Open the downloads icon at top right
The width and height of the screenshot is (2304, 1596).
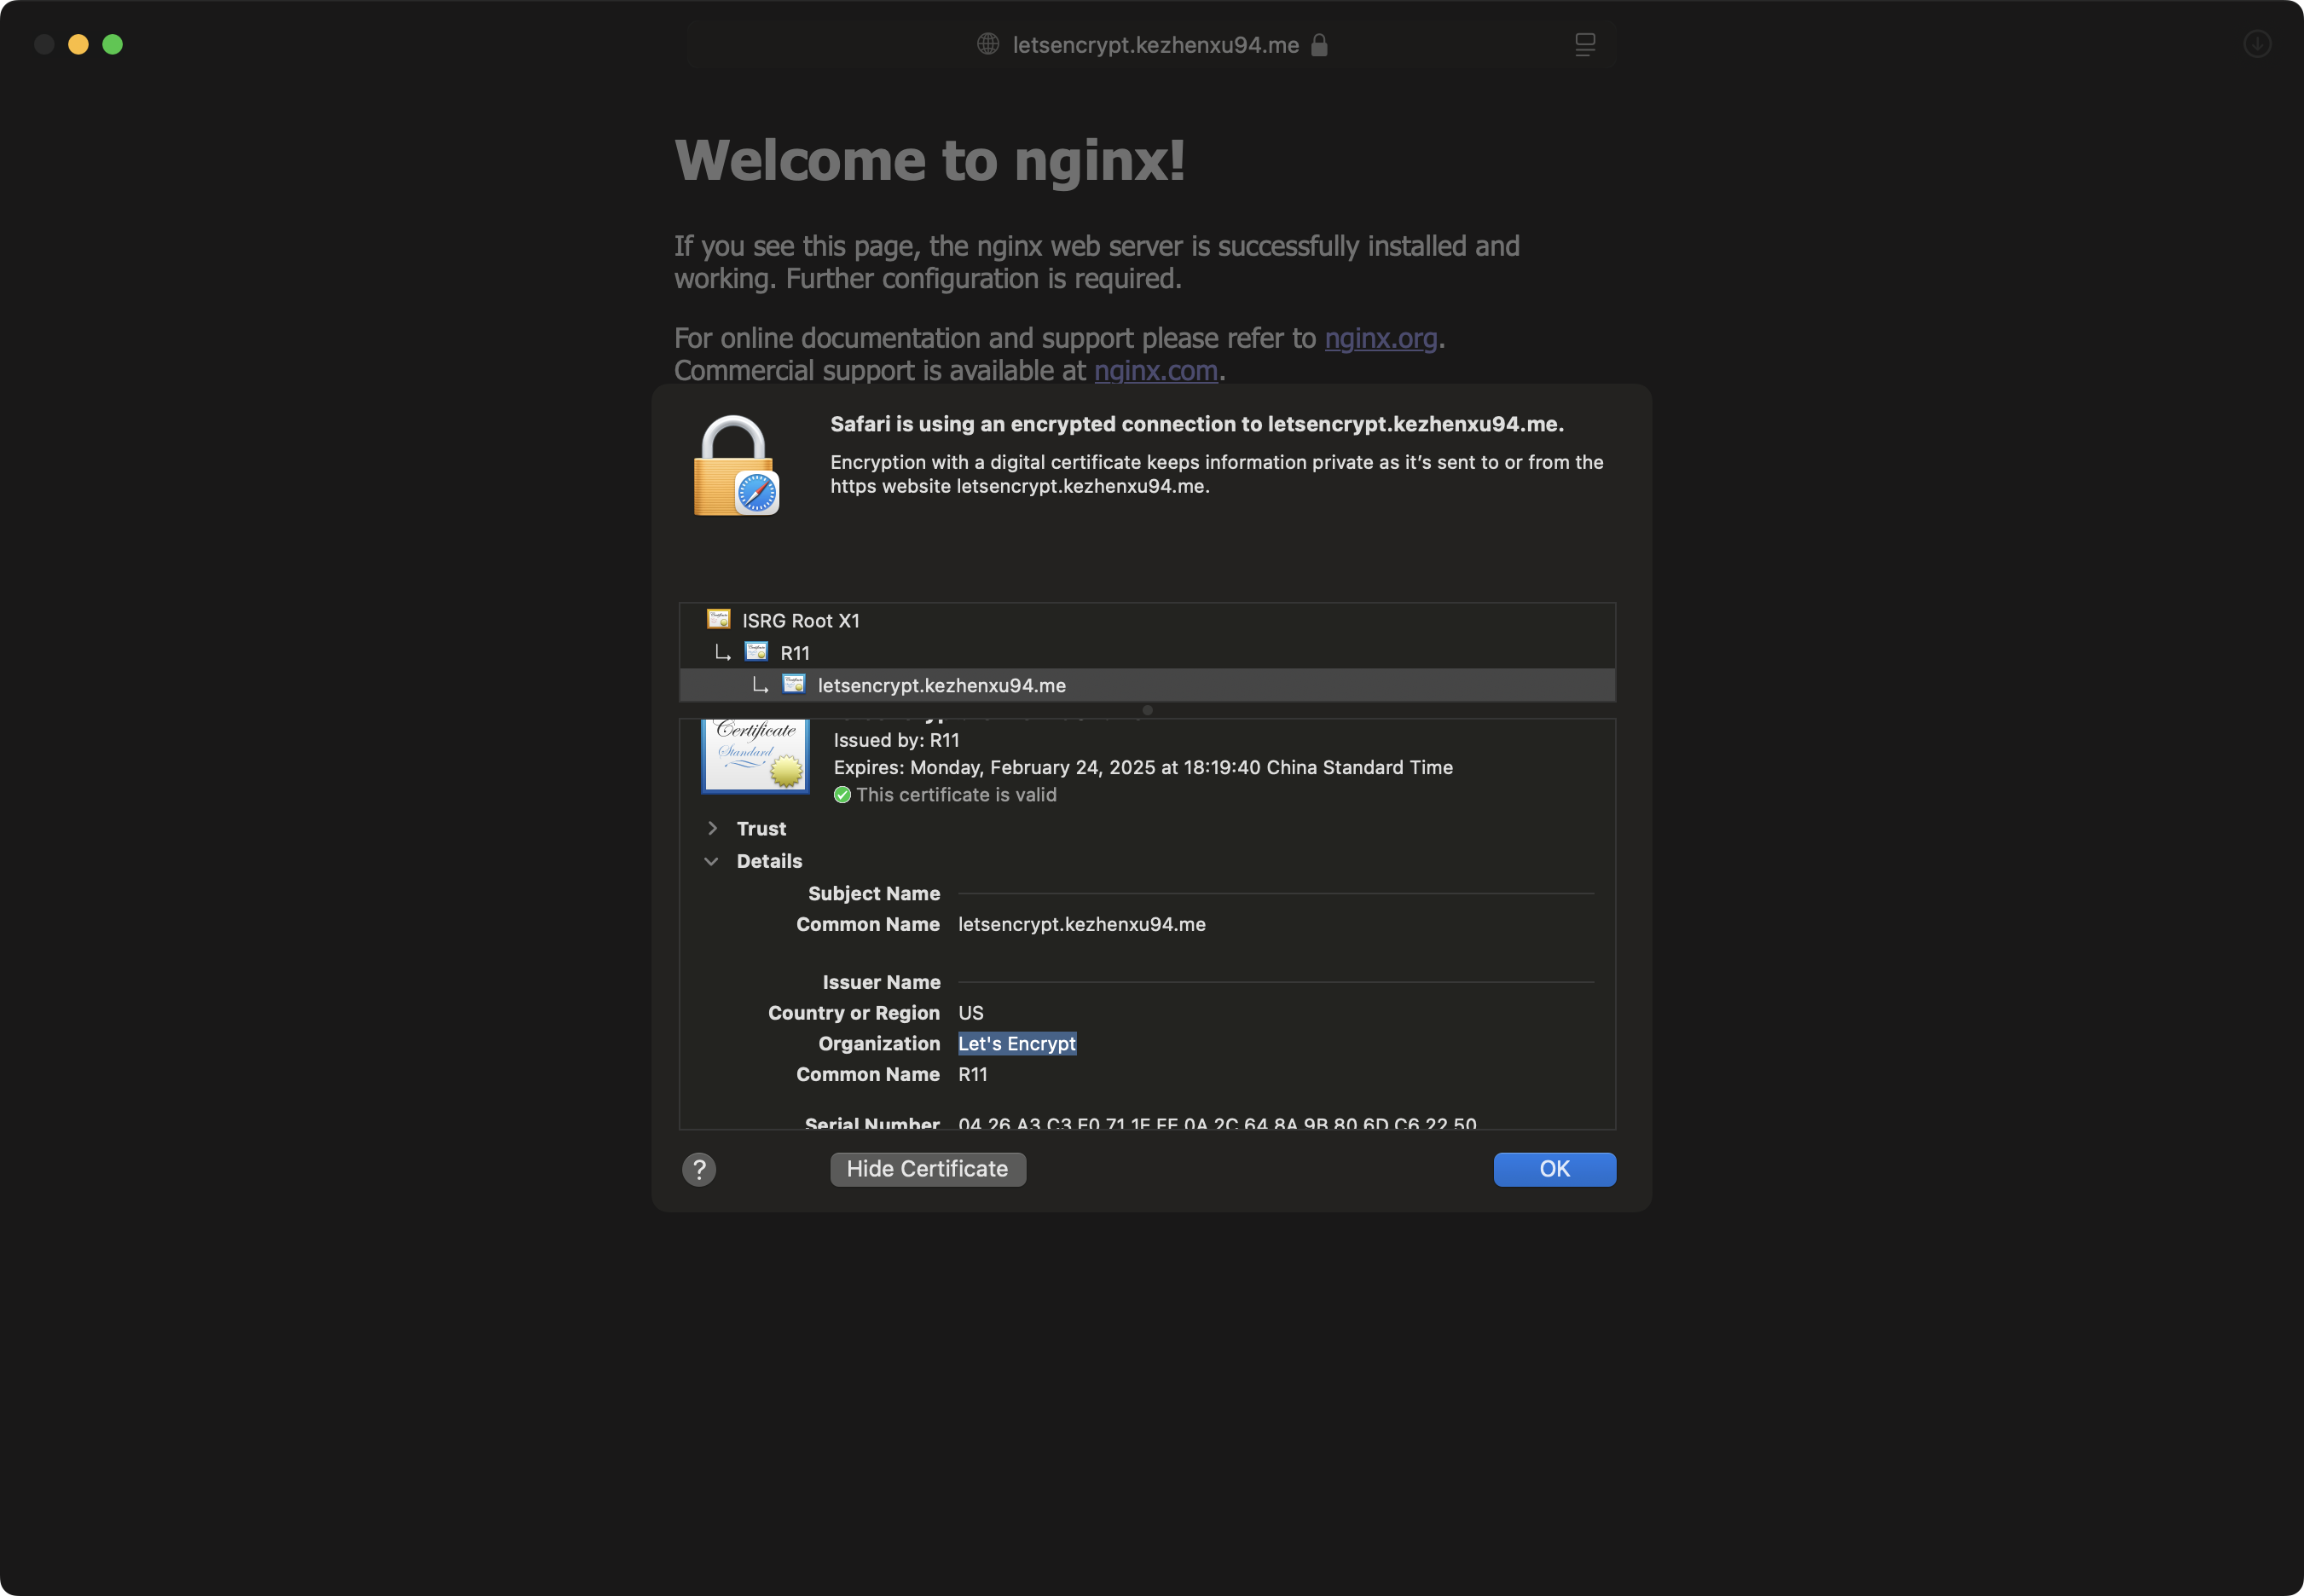[2257, 44]
